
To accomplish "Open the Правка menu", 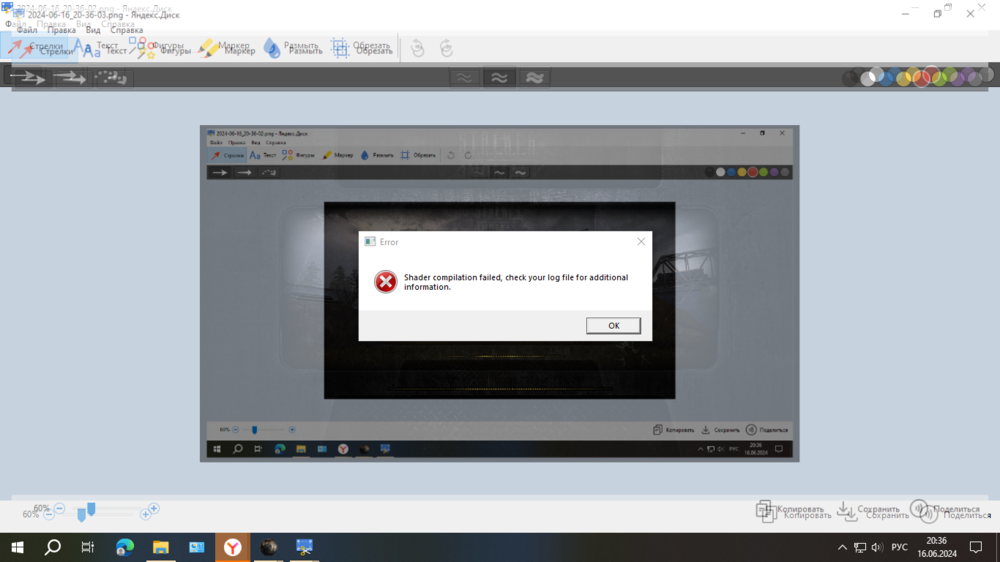I will (x=61, y=30).
